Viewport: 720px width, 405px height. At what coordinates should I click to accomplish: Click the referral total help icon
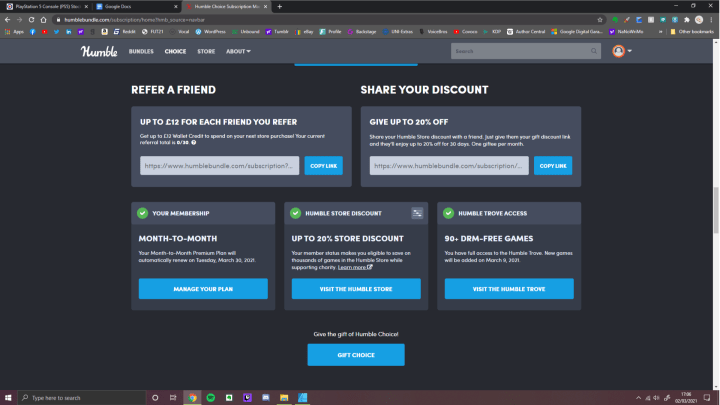tap(194, 143)
